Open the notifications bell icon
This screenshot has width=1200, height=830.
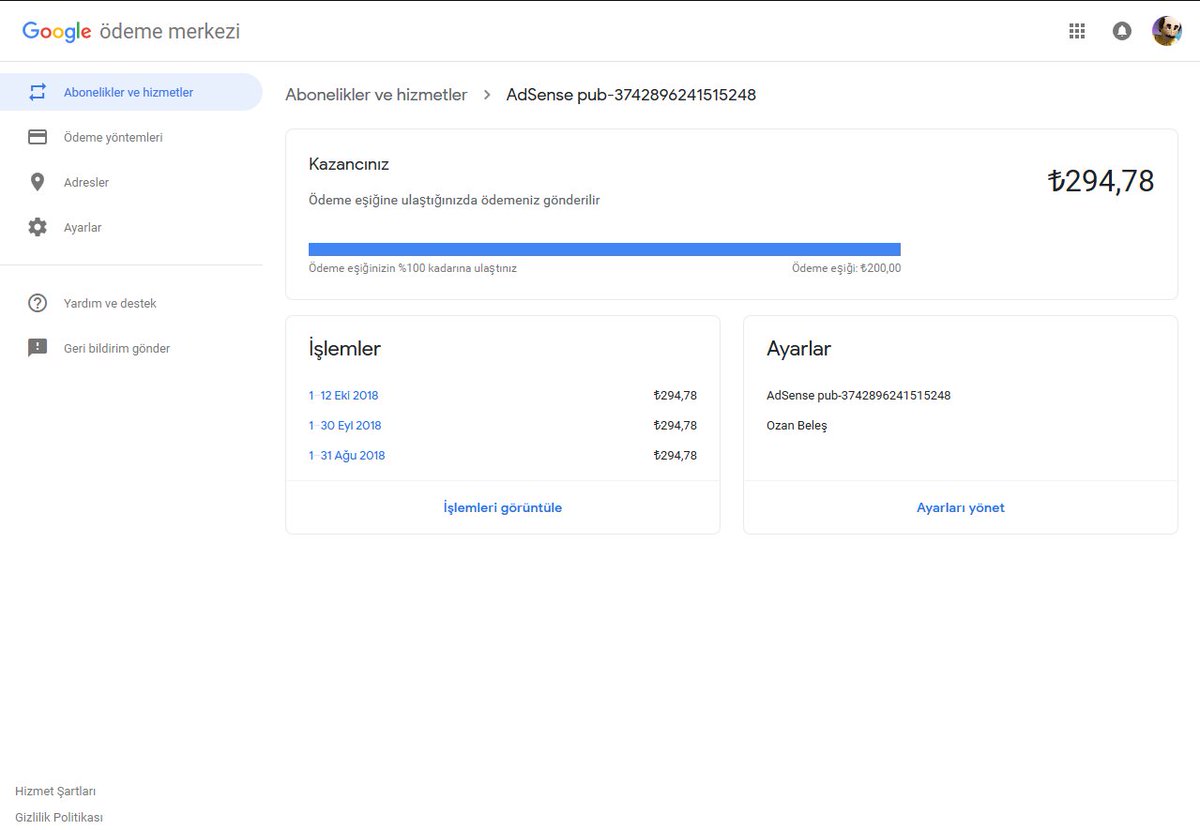click(x=1122, y=31)
